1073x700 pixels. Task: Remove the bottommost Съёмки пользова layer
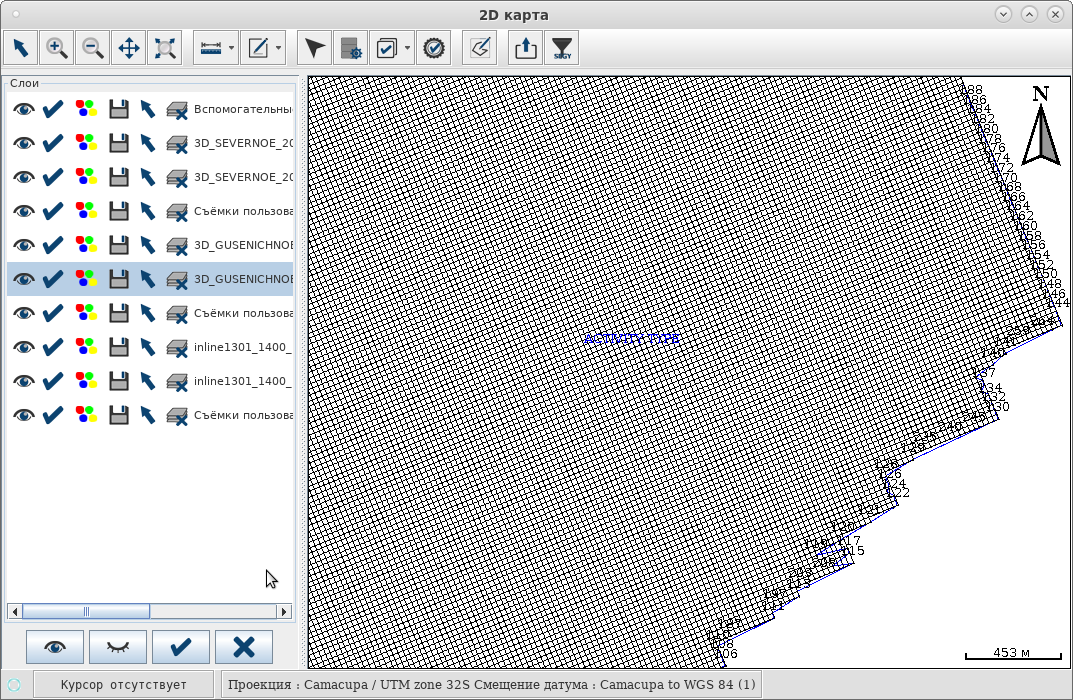click(177, 416)
